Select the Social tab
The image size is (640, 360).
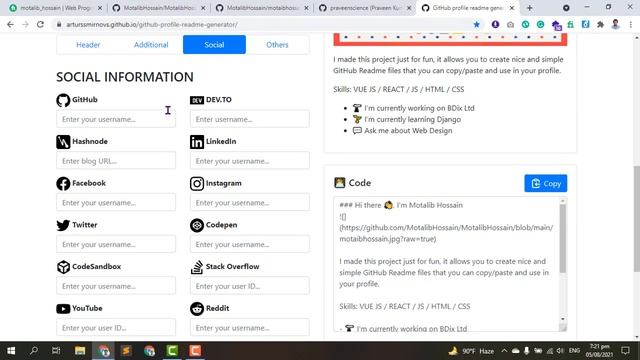click(214, 44)
